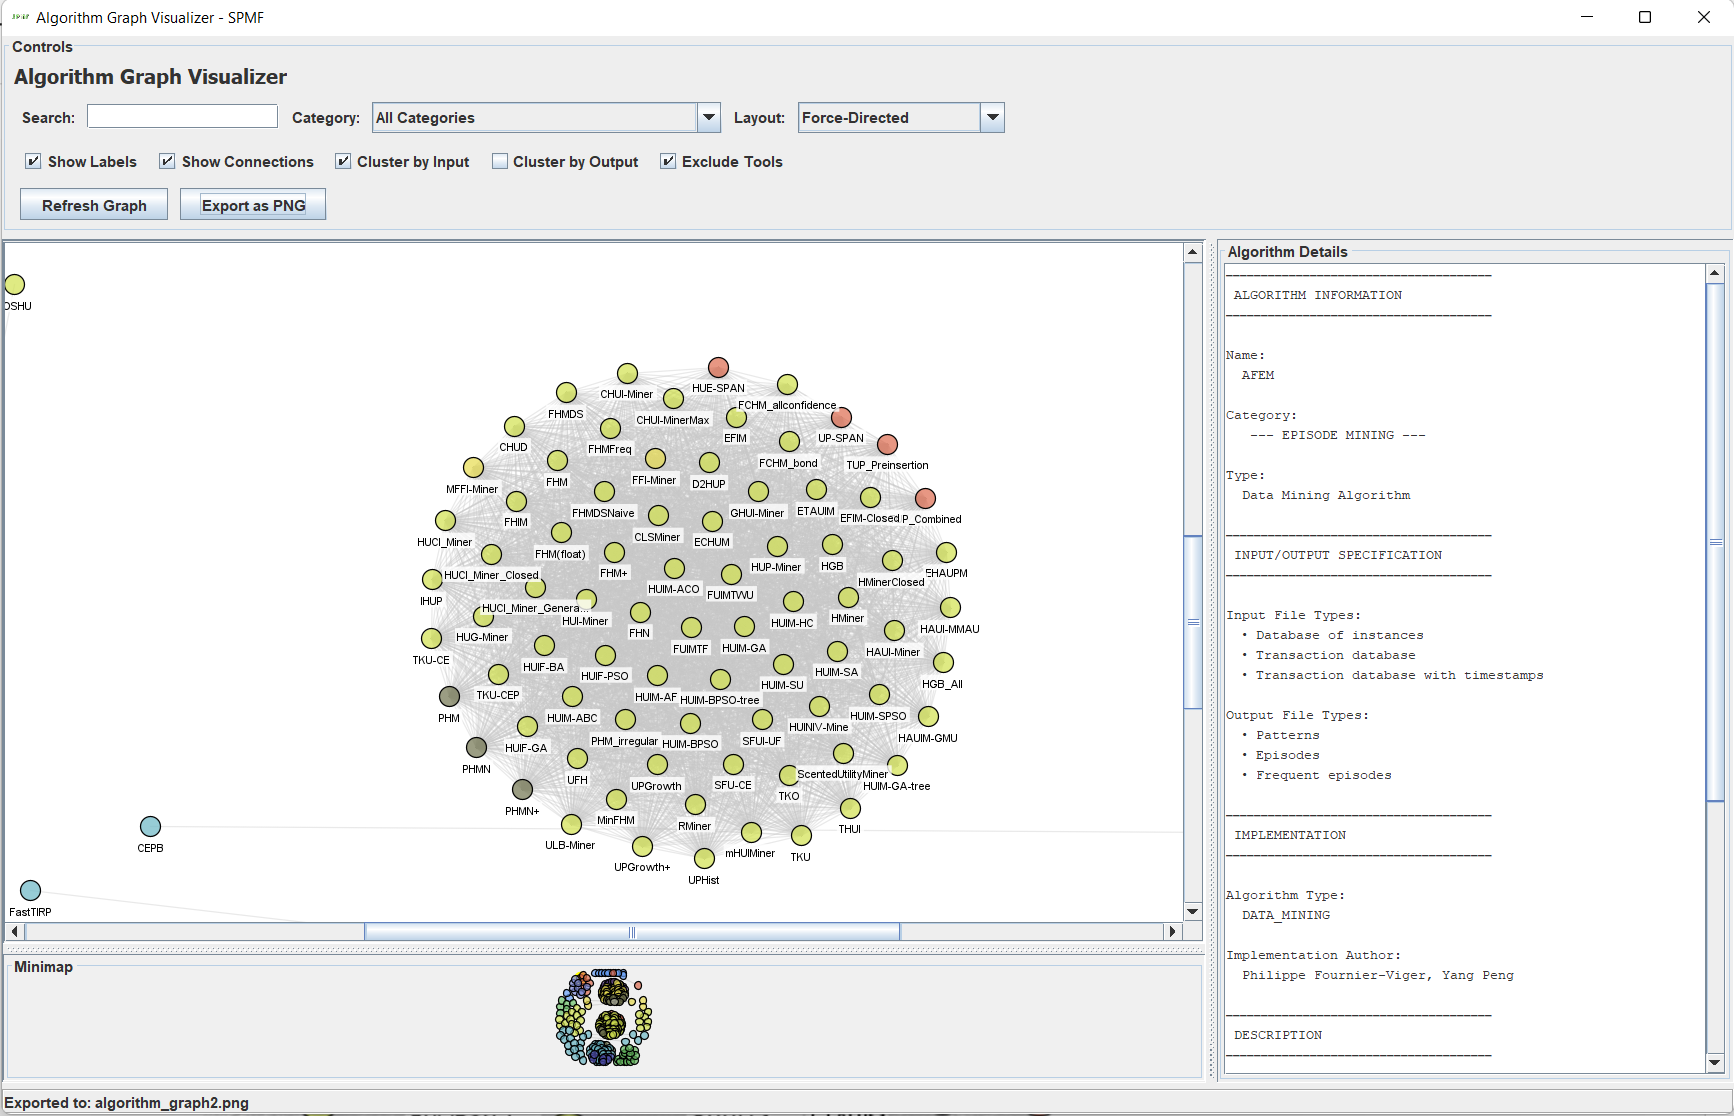The height and width of the screenshot is (1116, 1734).
Task: Select the gray PHM node
Action: pyautogui.click(x=449, y=697)
